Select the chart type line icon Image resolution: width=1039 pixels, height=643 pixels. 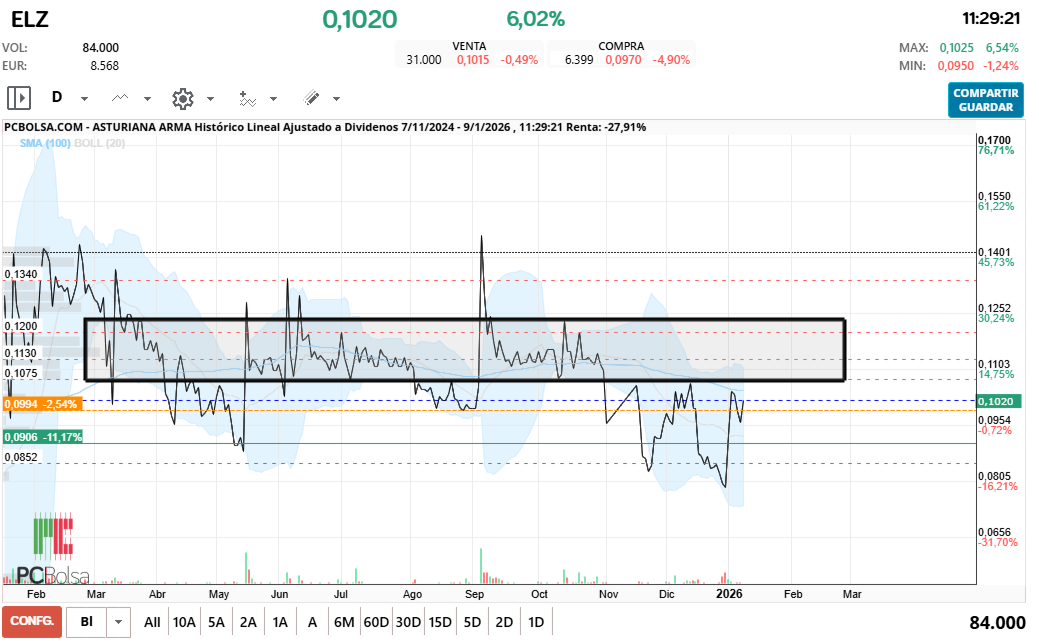tap(119, 97)
